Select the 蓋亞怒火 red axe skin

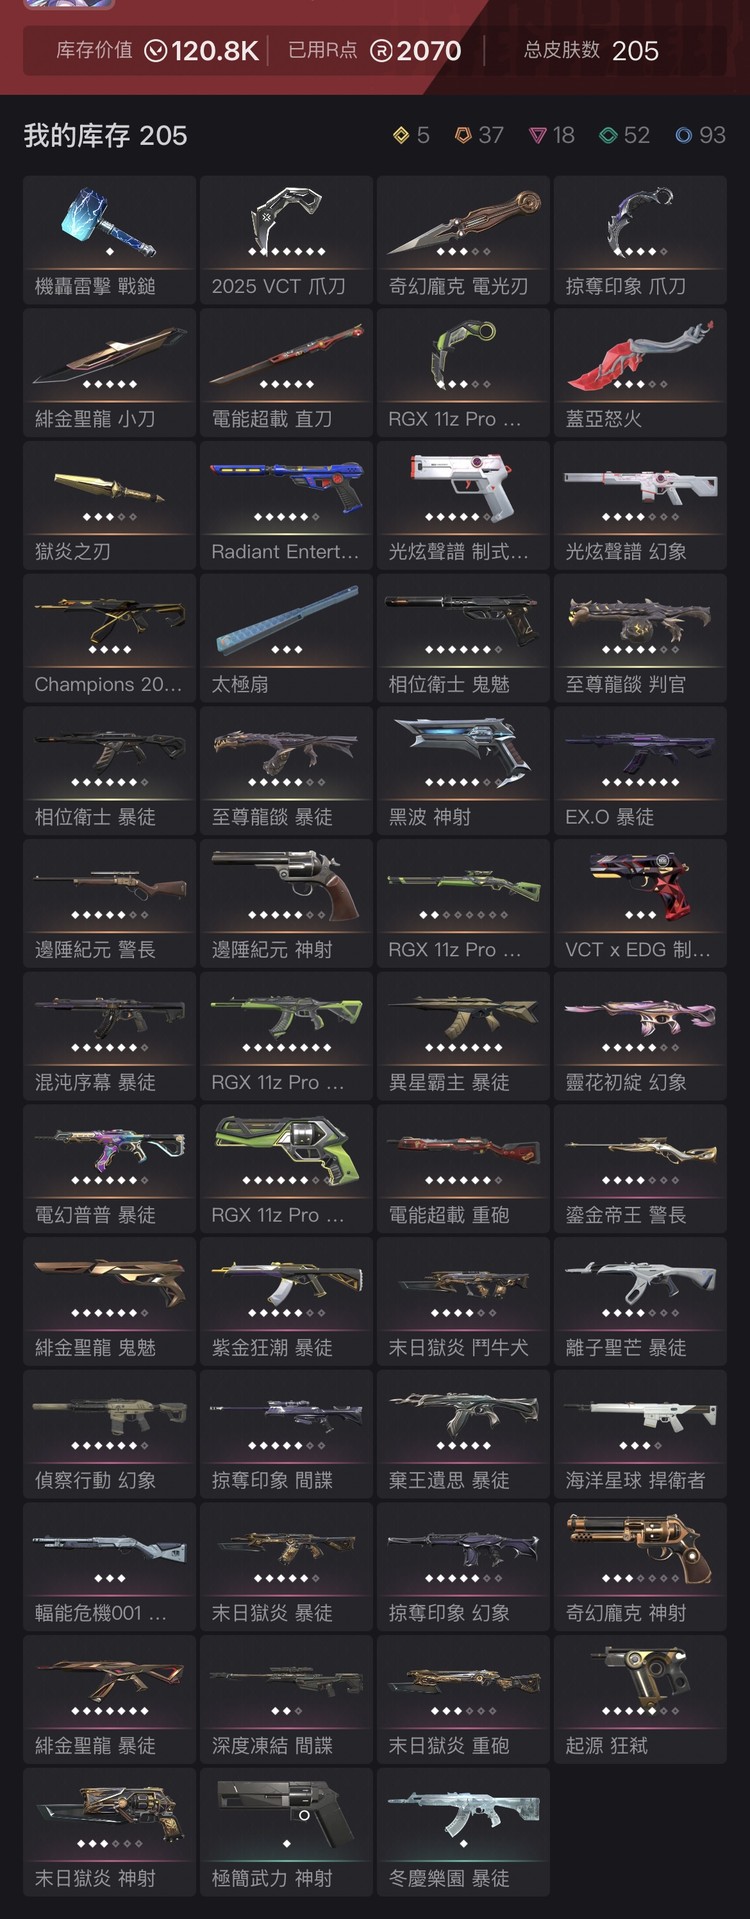point(640,373)
